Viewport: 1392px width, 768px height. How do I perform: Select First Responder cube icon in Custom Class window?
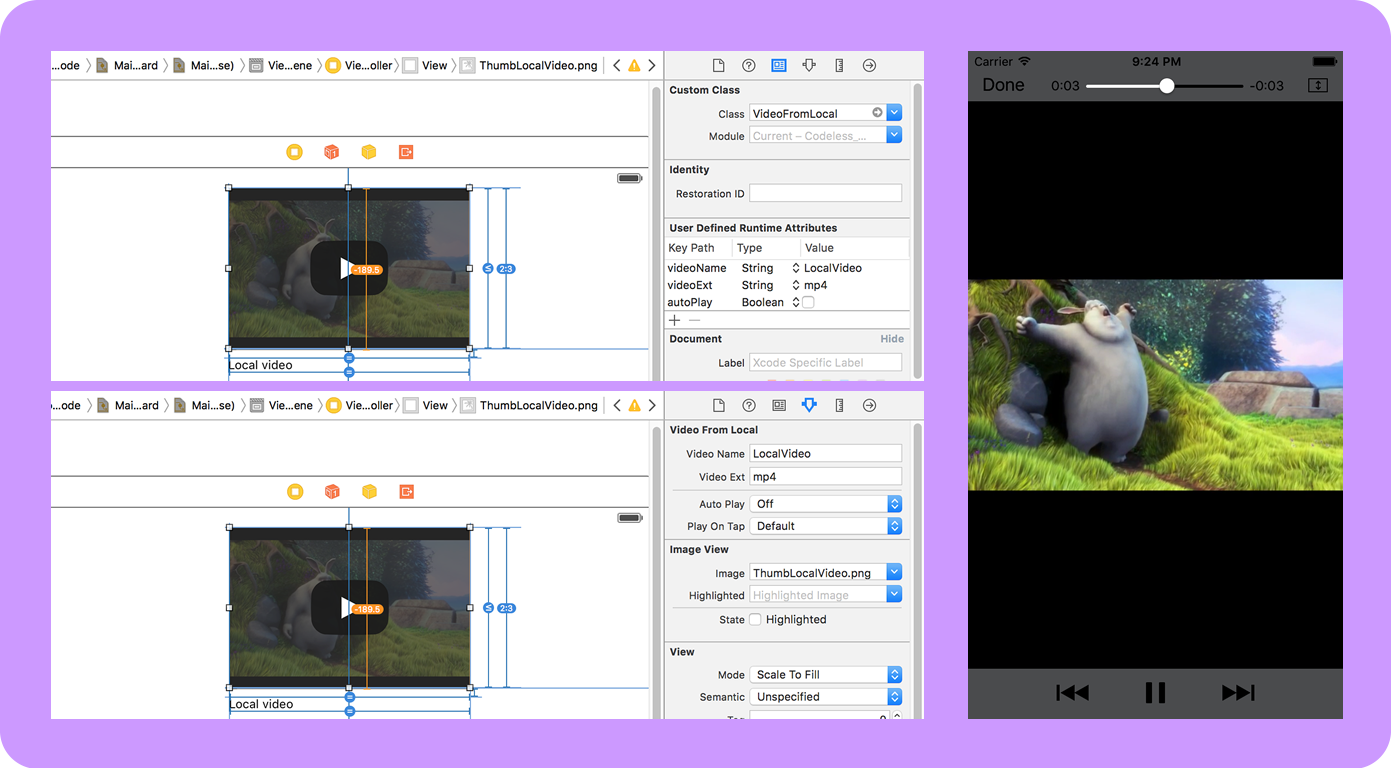click(331, 152)
